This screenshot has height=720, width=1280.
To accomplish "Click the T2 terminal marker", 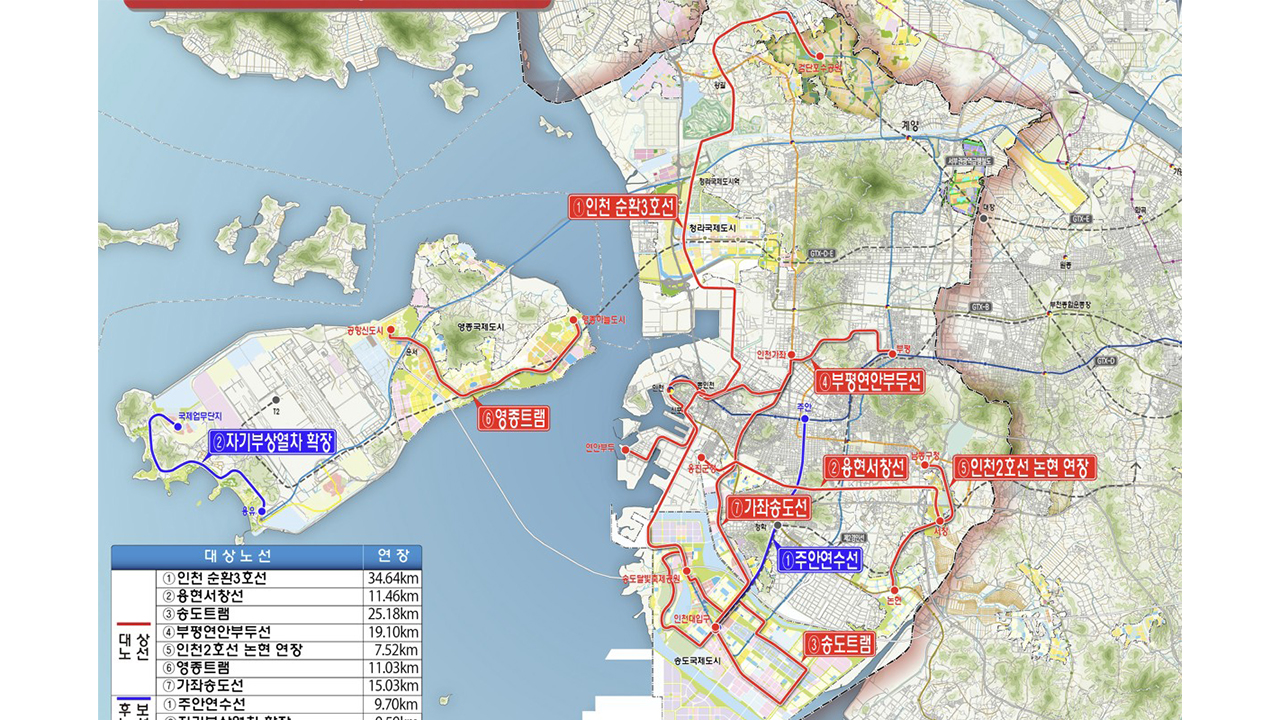I will pos(276,398).
